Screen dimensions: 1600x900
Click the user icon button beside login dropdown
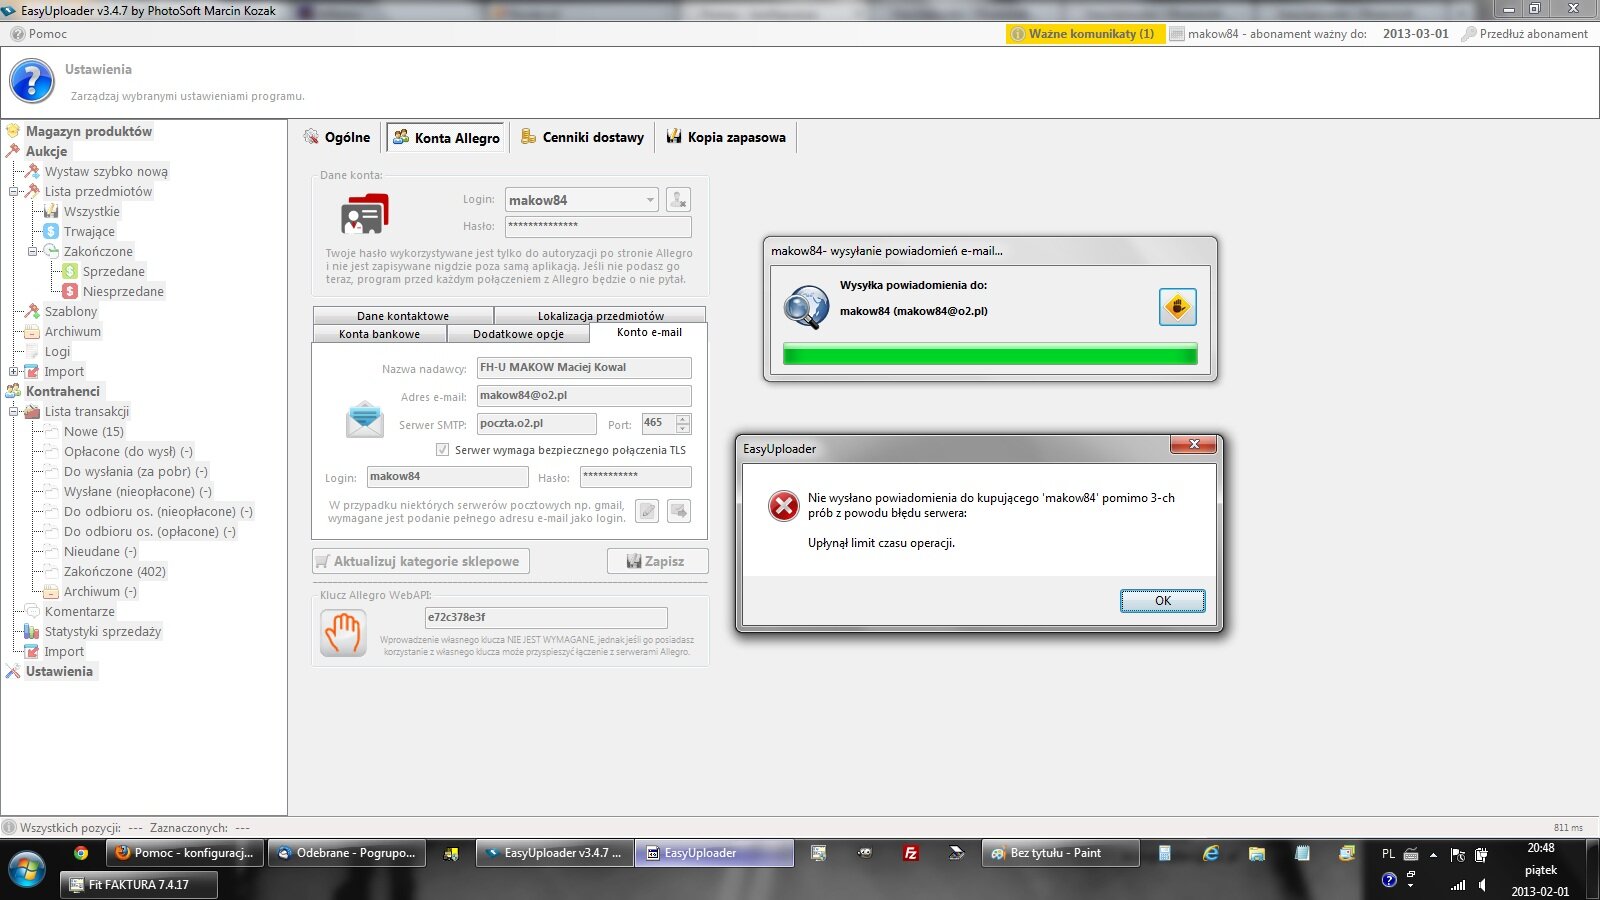(x=678, y=200)
